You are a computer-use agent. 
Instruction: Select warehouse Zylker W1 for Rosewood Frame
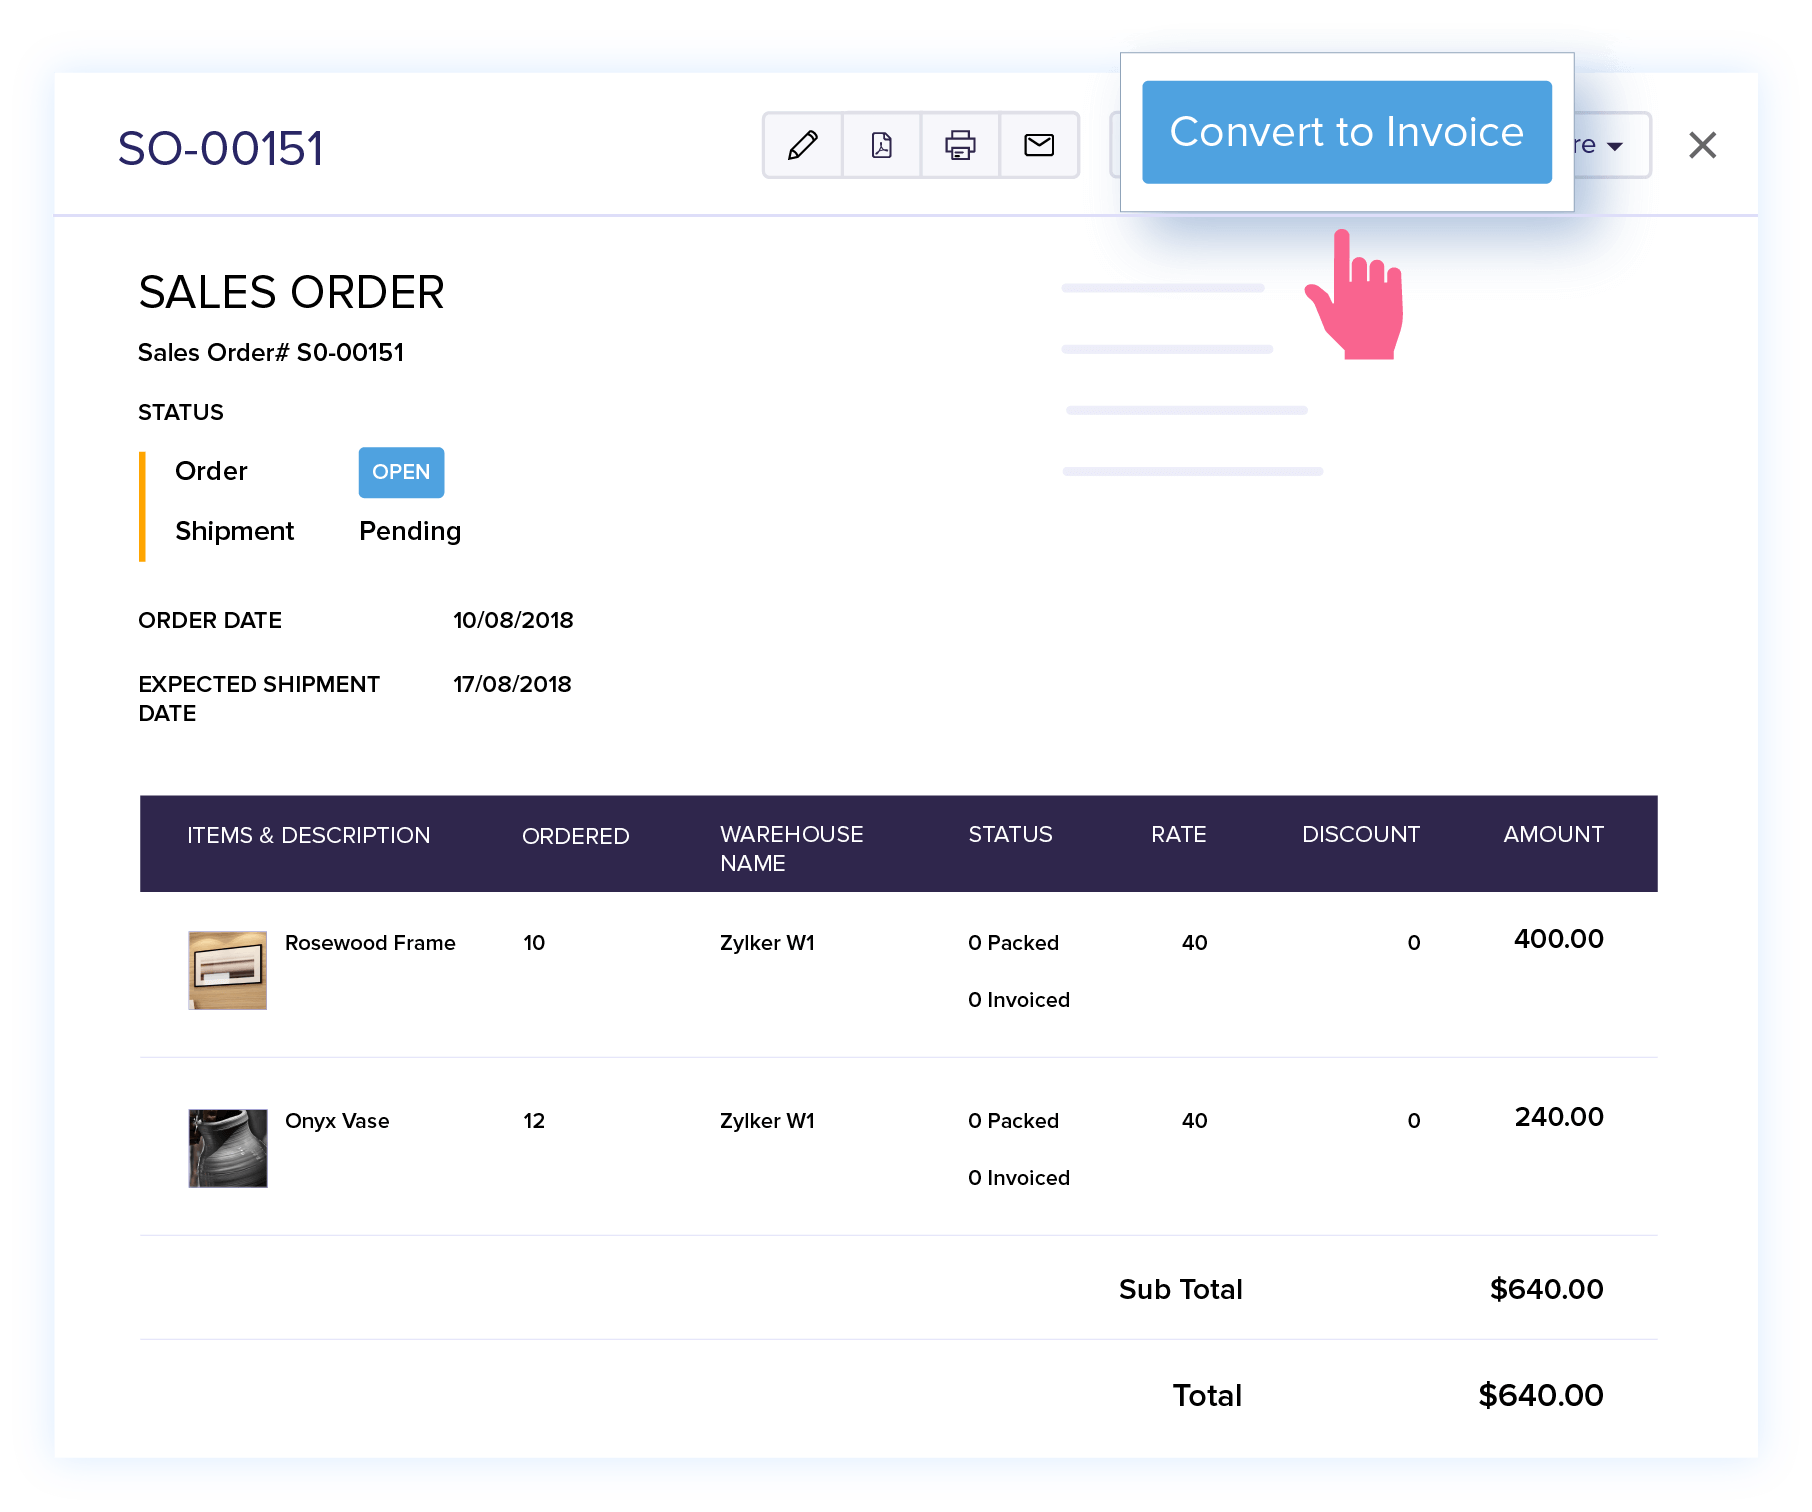click(x=767, y=942)
